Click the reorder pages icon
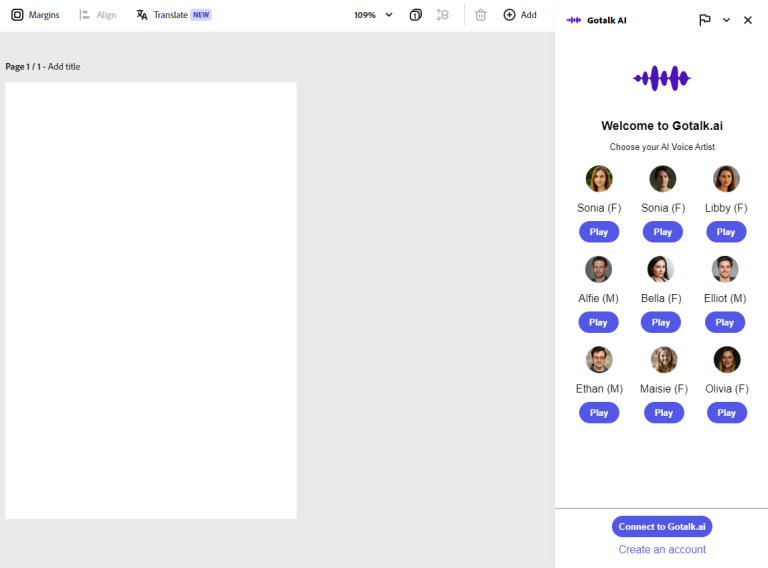768x568 pixels. pyautogui.click(x=442, y=15)
